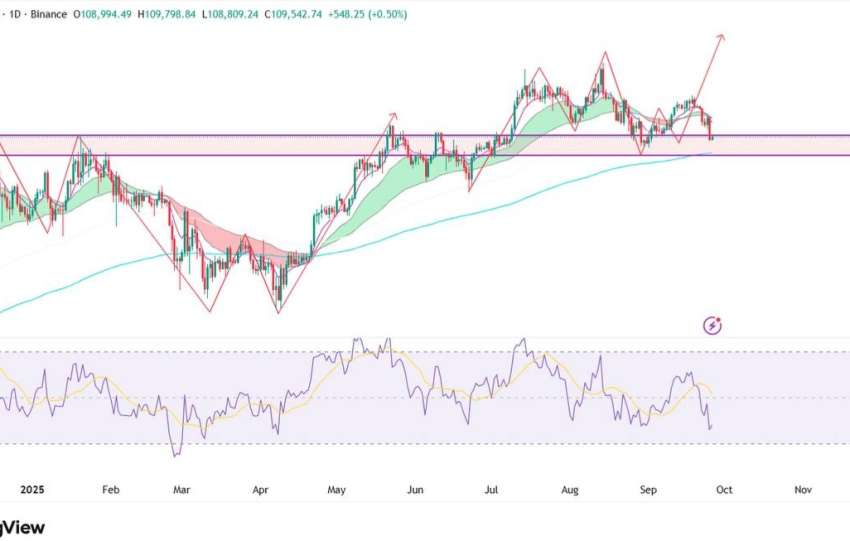850x541 pixels.
Task: Click the Jul label on time axis
Action: [492, 491]
